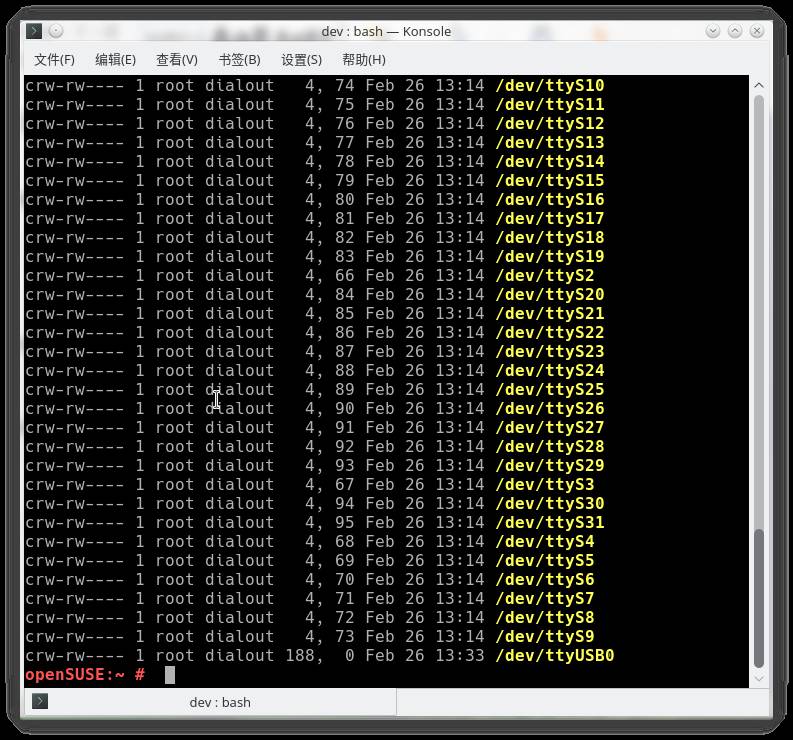Click the /dev/ttyS10 entry
Screen dimensions: 793x740
click(550, 85)
